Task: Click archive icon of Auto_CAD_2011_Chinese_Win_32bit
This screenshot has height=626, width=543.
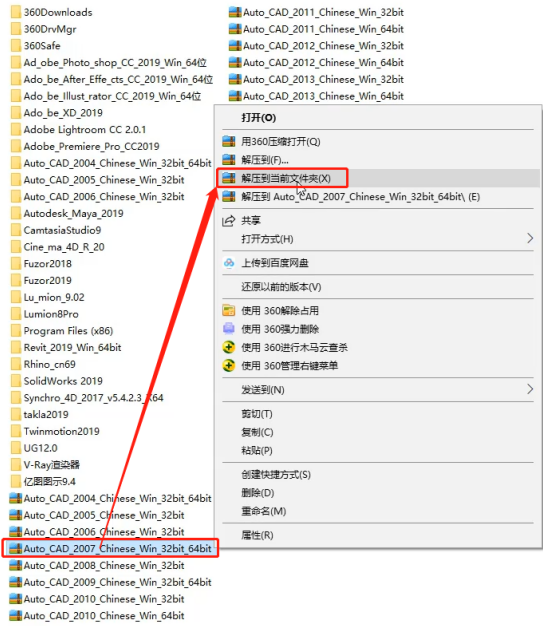Action: 235,12
